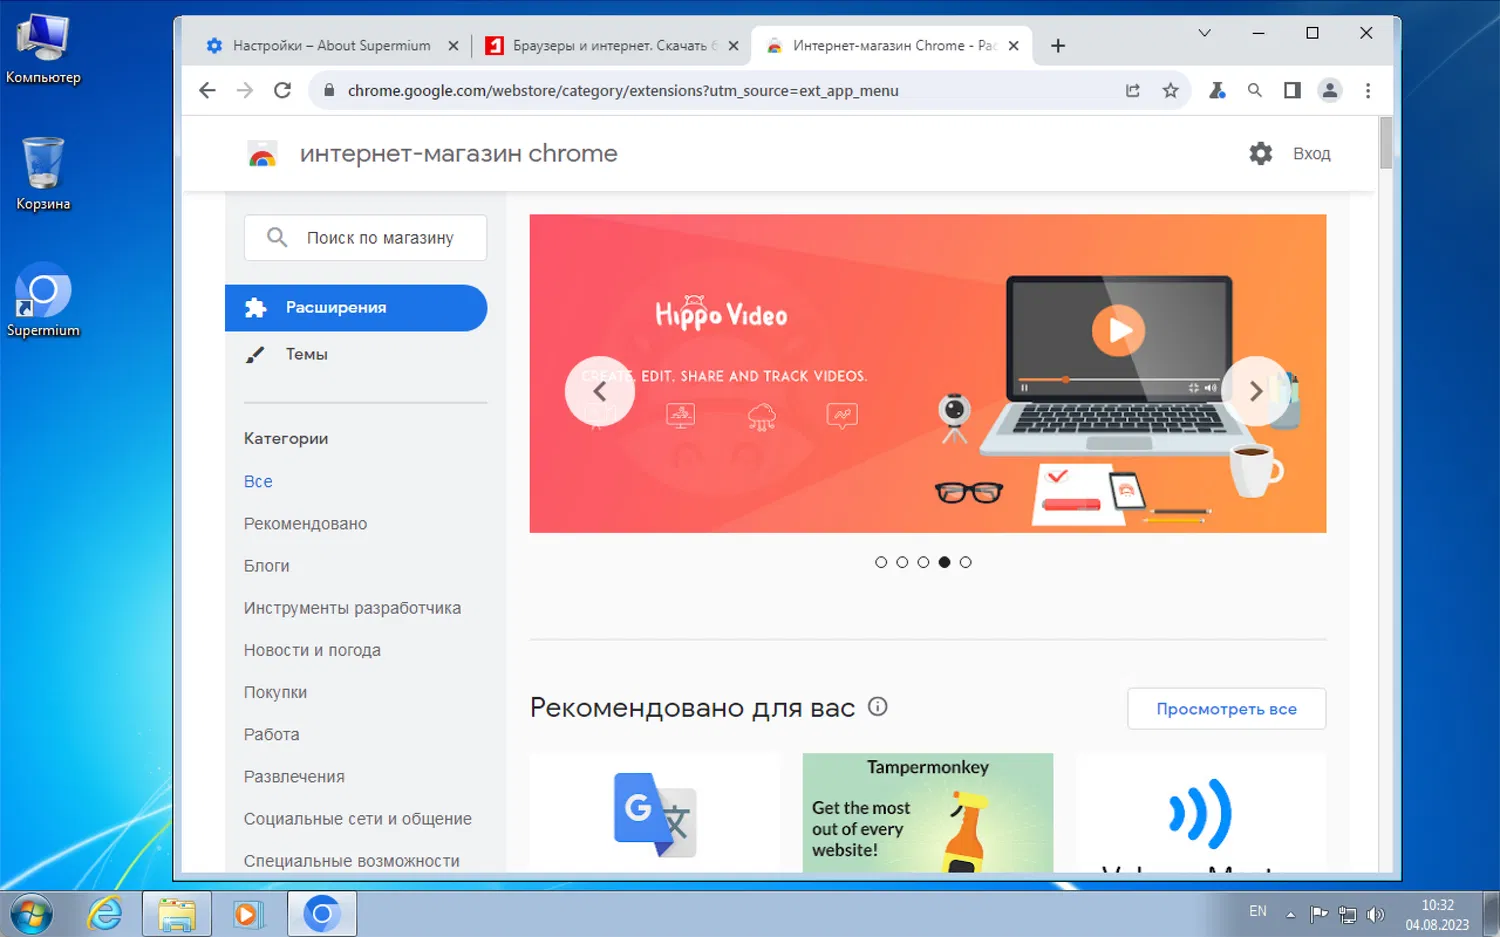Open the three-dot browser menu

point(1368,90)
